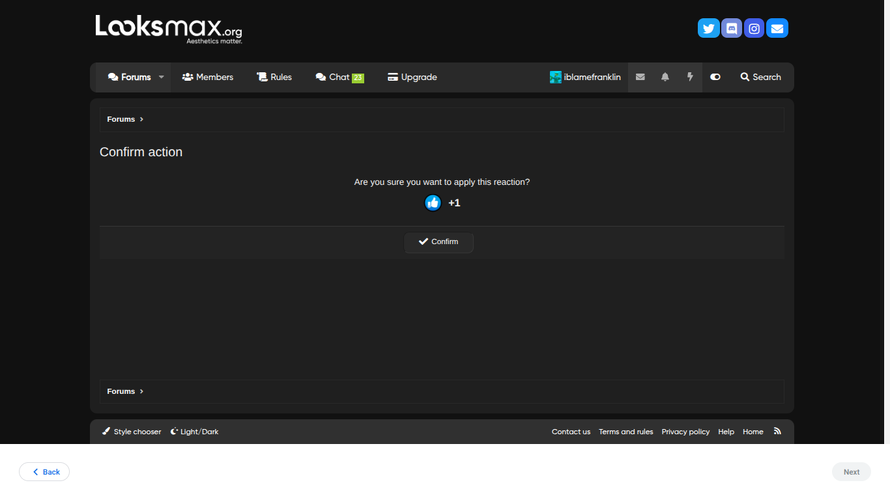
Task: Click the green Chat count badge 23
Action: pos(358,78)
